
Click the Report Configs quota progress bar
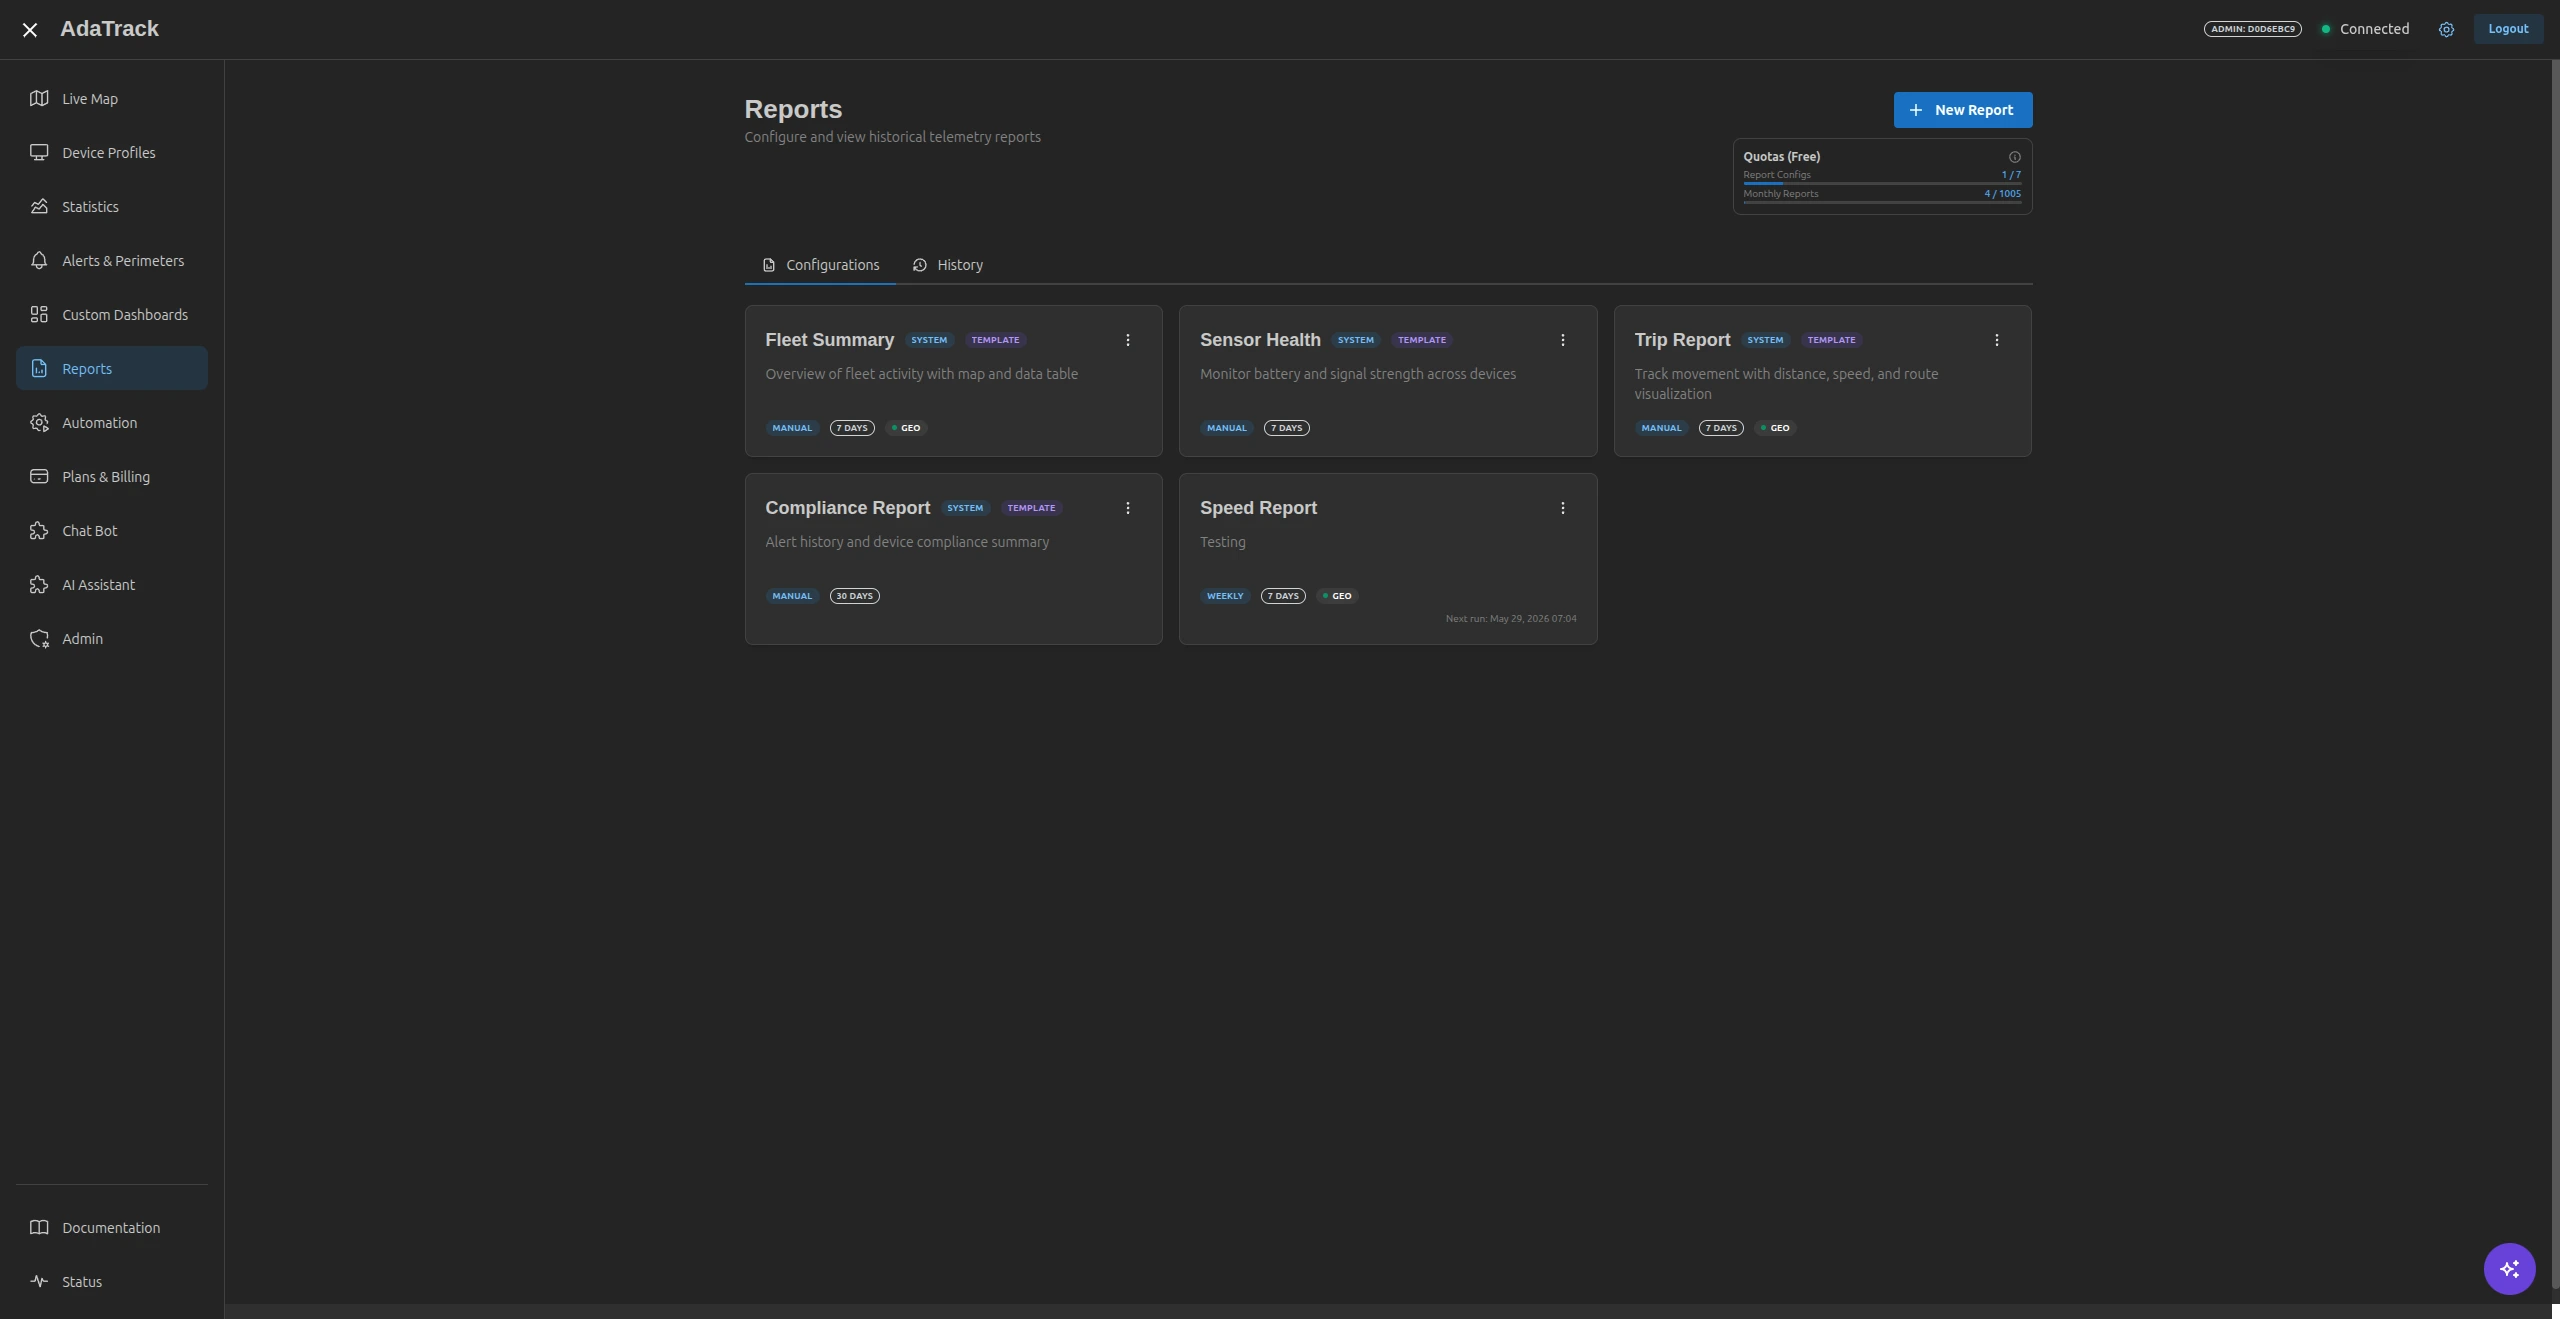click(1882, 183)
